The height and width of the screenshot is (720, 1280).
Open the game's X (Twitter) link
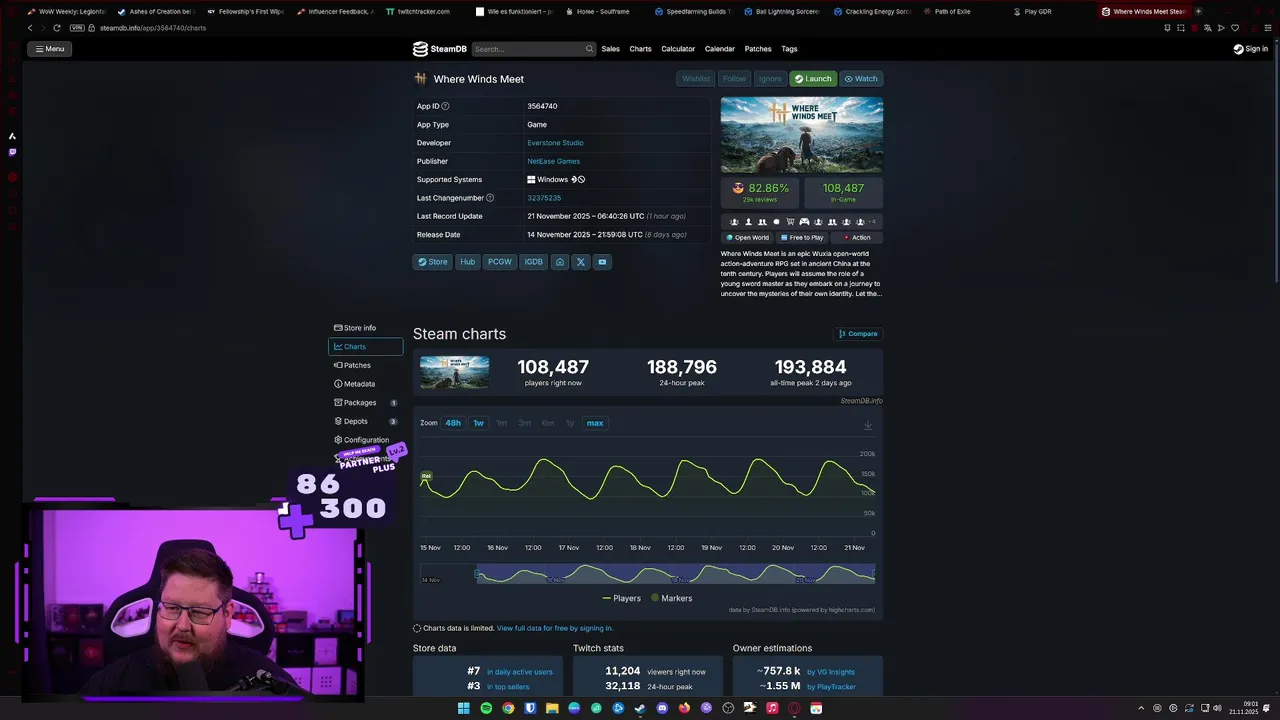coord(581,262)
